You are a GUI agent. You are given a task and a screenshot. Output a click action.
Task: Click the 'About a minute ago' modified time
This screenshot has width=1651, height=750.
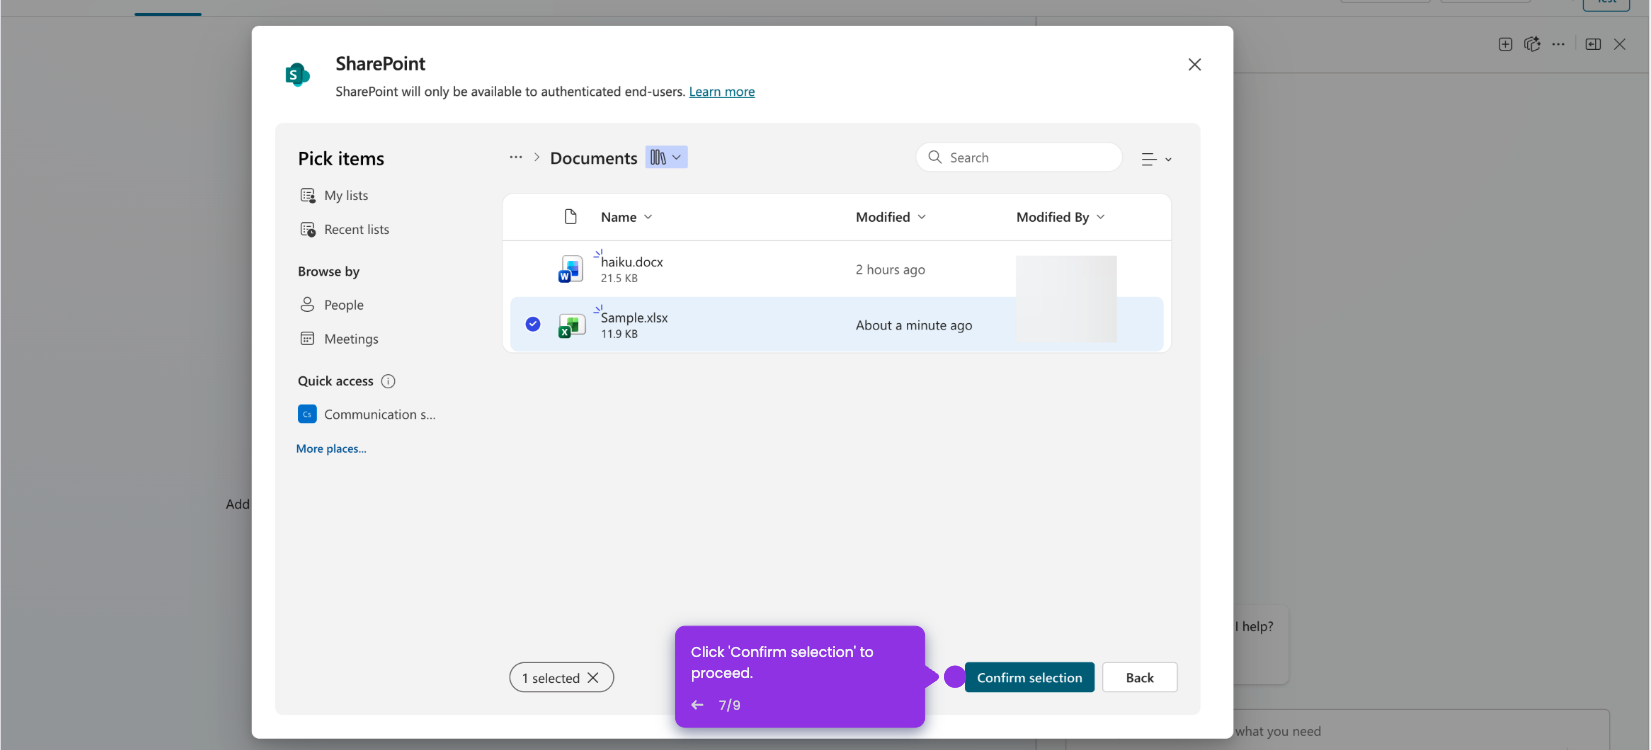[914, 326]
